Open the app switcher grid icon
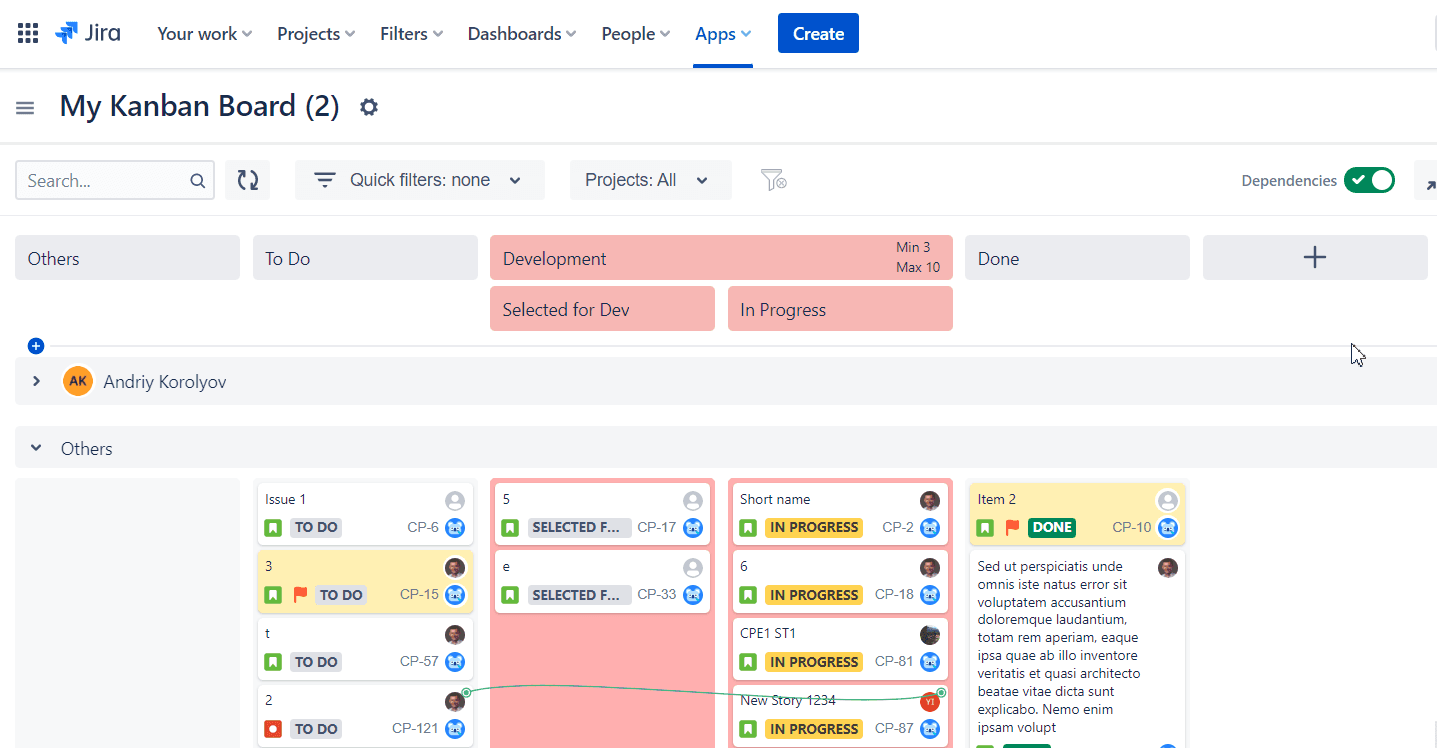The image size is (1437, 748). point(28,33)
